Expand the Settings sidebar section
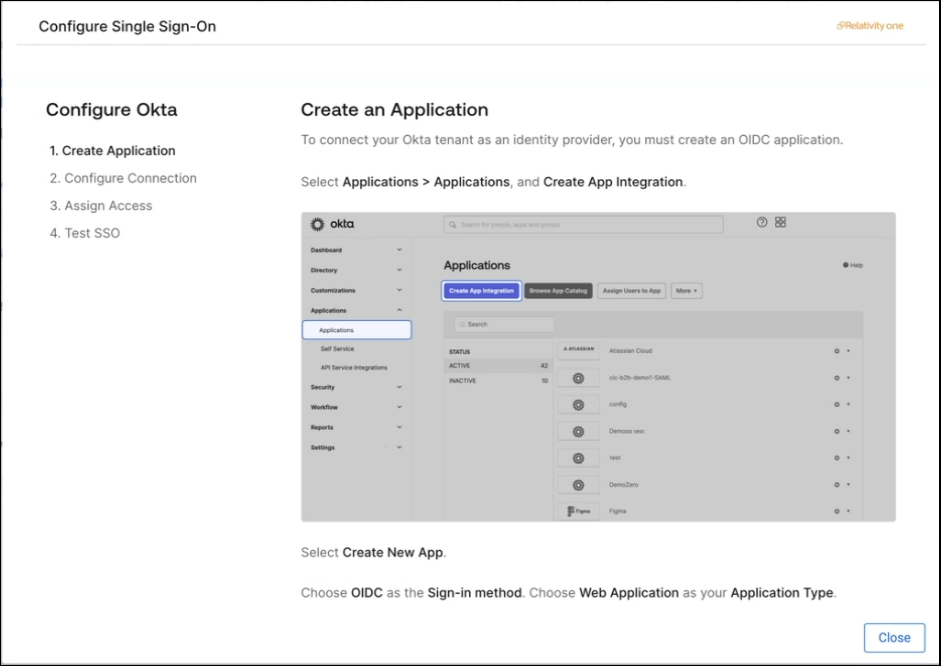The width and height of the screenshot is (941, 666). pos(399,448)
